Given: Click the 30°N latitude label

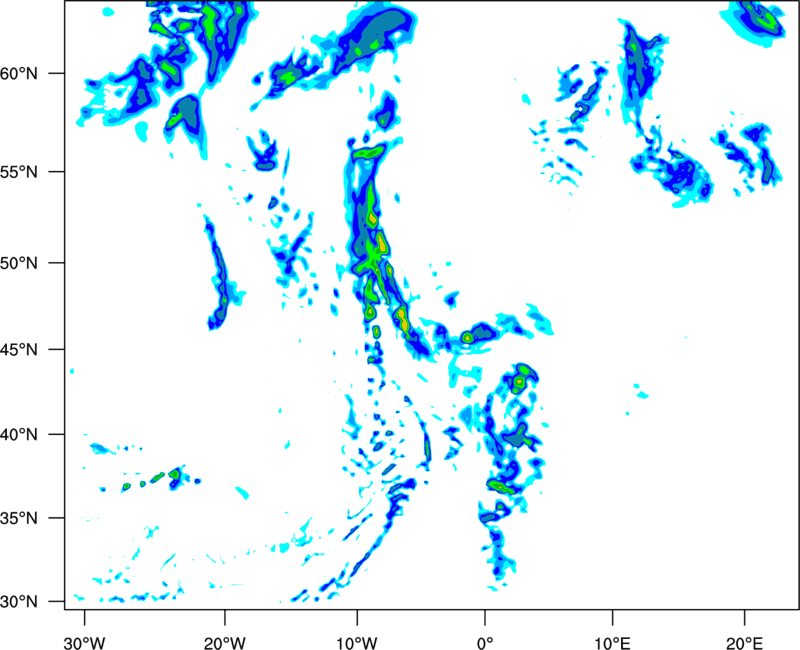Looking at the screenshot, I should (19, 602).
